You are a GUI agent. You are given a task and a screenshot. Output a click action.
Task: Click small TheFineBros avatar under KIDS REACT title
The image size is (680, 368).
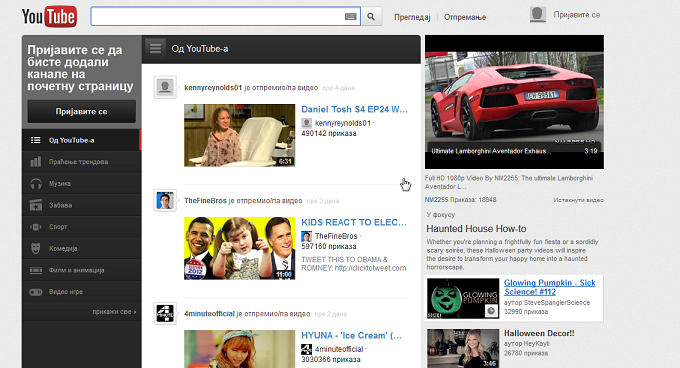pos(307,236)
